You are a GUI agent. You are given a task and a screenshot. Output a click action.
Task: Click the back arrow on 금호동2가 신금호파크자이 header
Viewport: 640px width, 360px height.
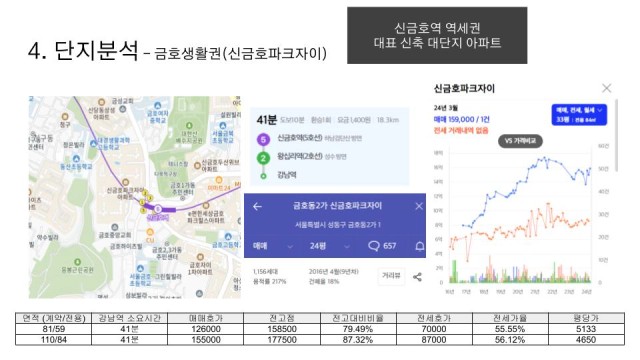257,207
